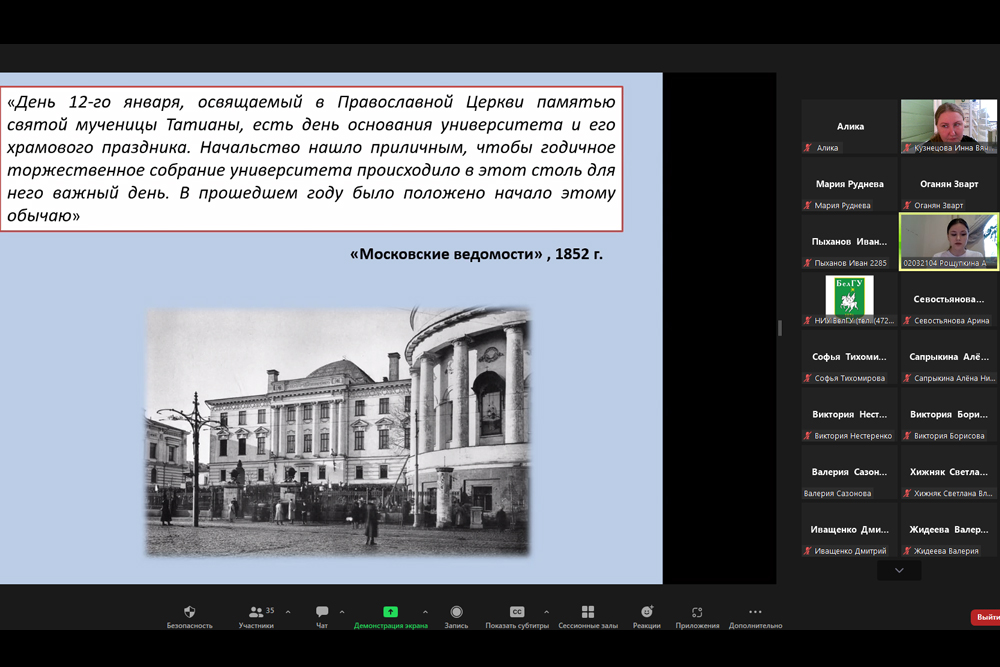This screenshot has height=667, width=1000.
Task: Click the divider handle beside the gallery panel
Action: [x=780, y=328]
